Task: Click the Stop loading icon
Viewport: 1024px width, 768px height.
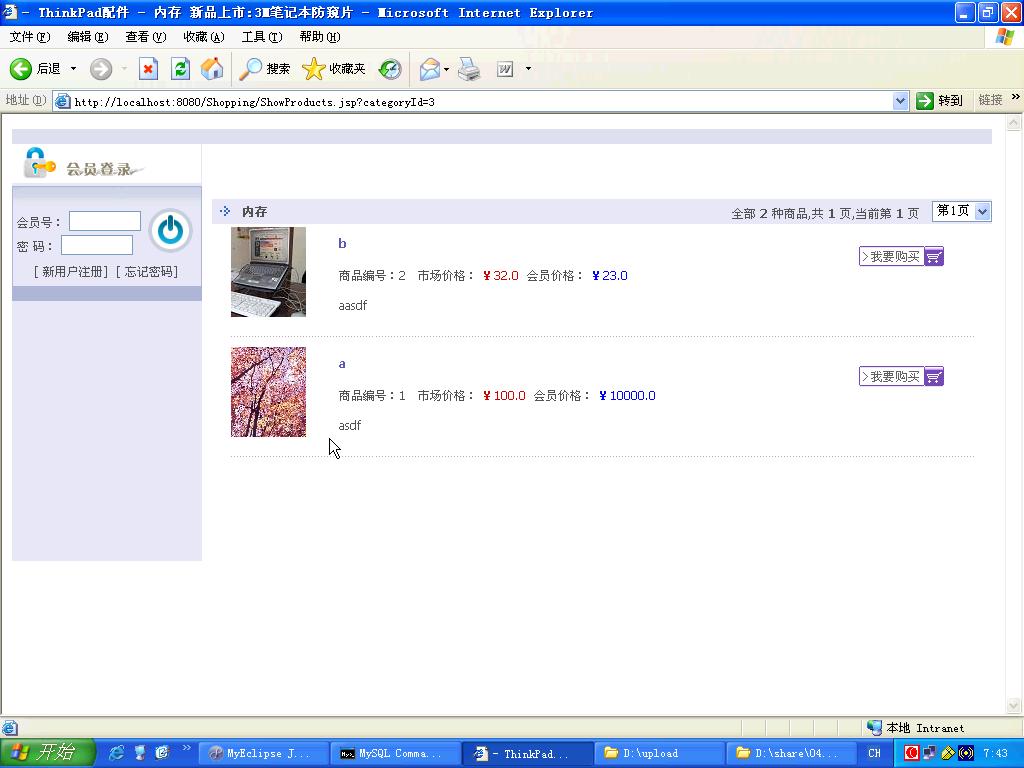Action: click(148, 69)
